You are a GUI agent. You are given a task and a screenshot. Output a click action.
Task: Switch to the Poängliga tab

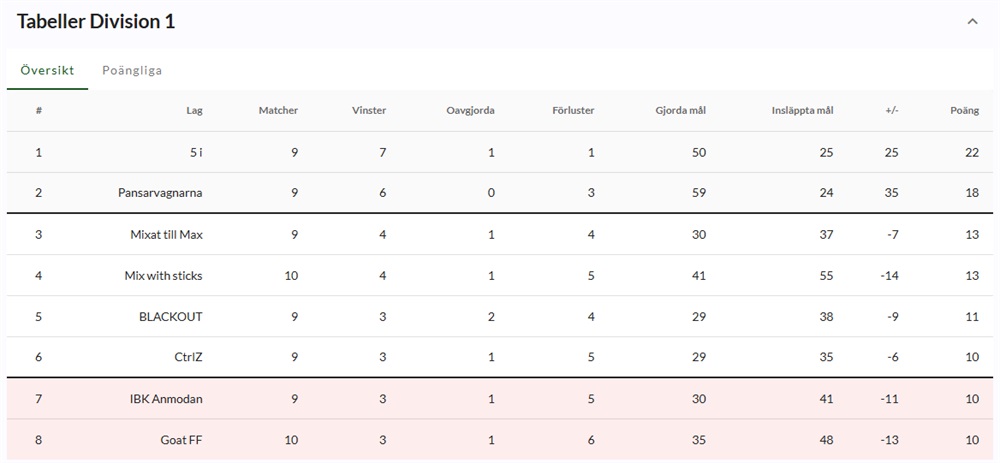click(x=132, y=71)
